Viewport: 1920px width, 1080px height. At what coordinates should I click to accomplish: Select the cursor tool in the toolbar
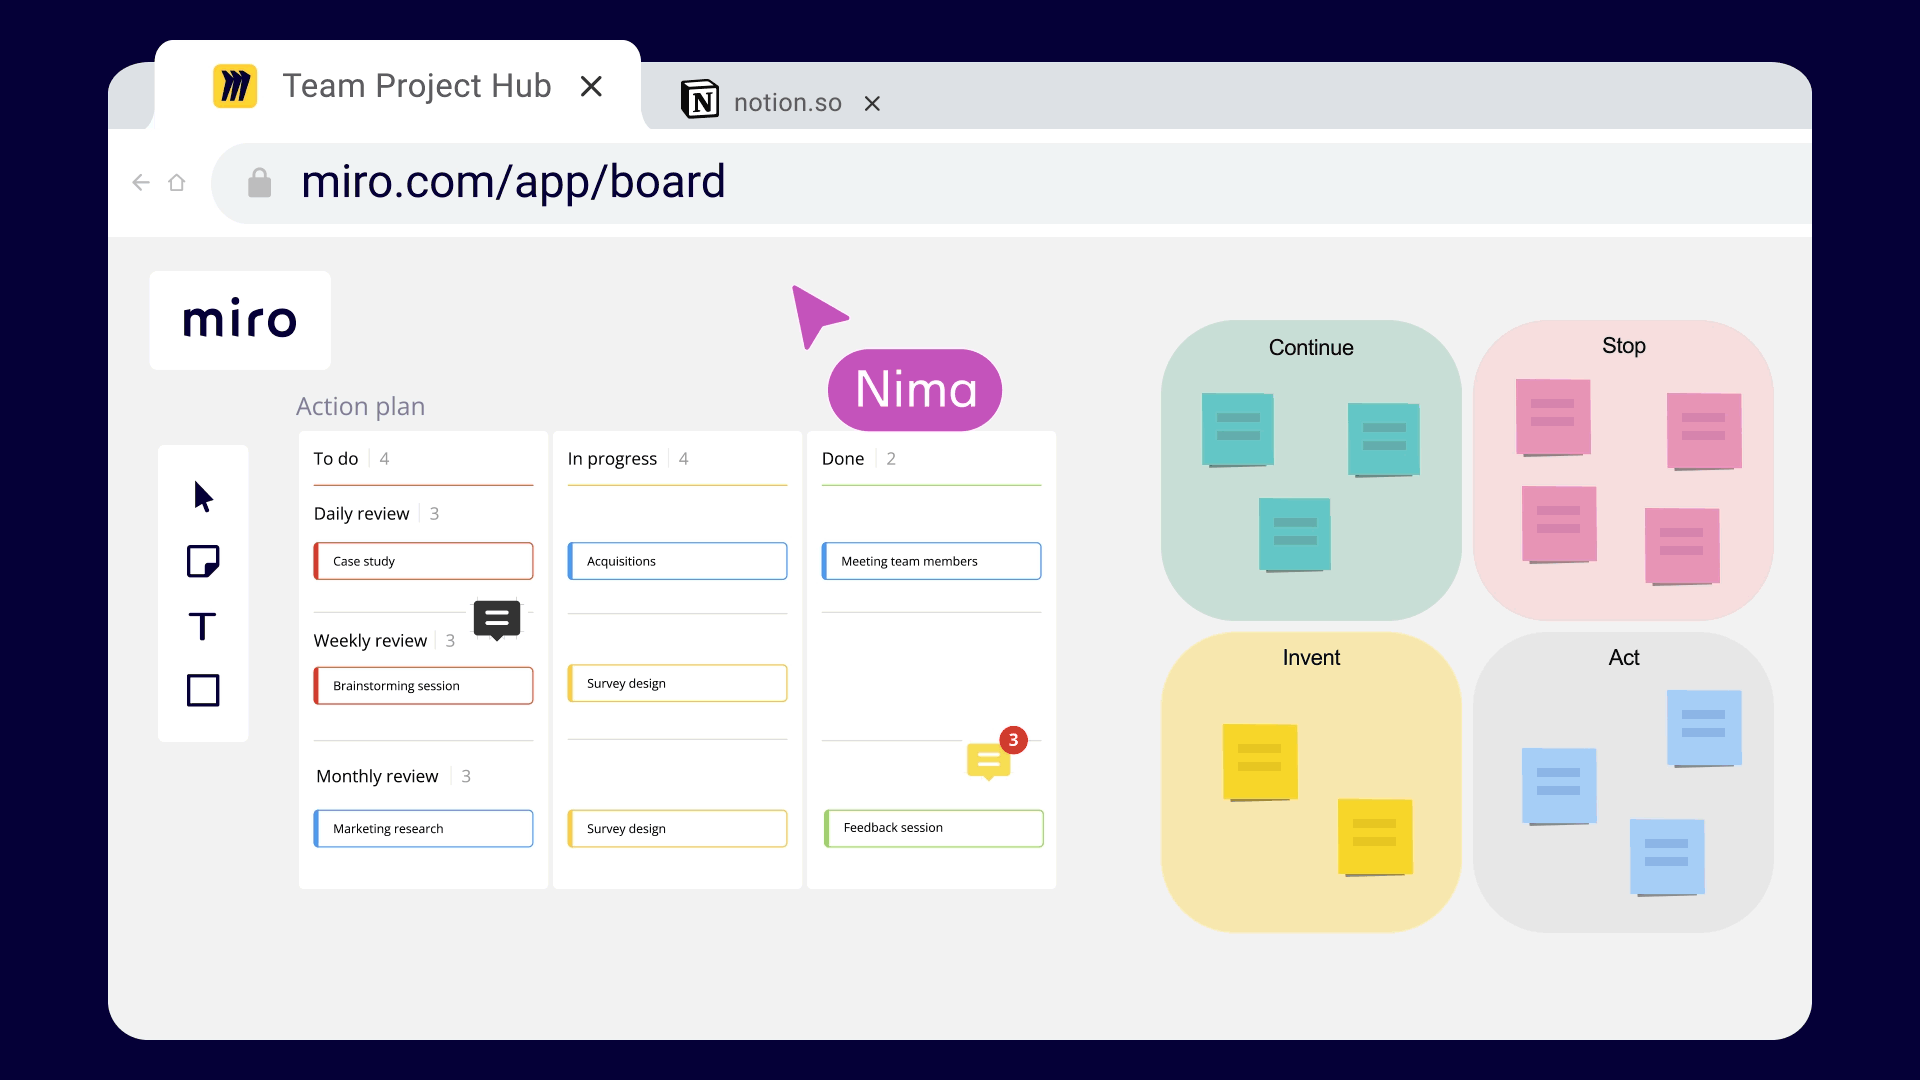pyautogui.click(x=203, y=497)
